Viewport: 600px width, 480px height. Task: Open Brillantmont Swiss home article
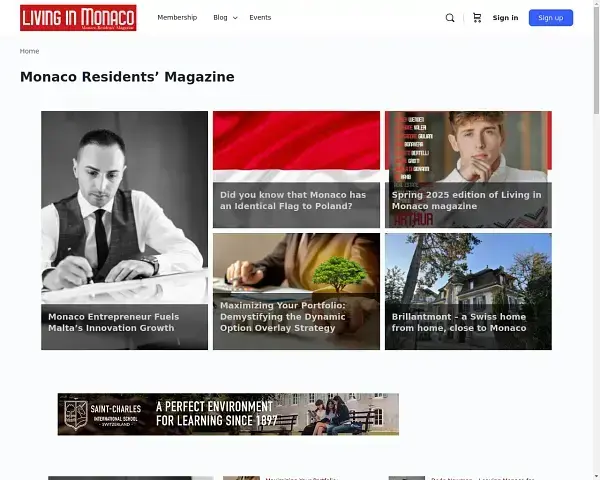click(x=459, y=322)
